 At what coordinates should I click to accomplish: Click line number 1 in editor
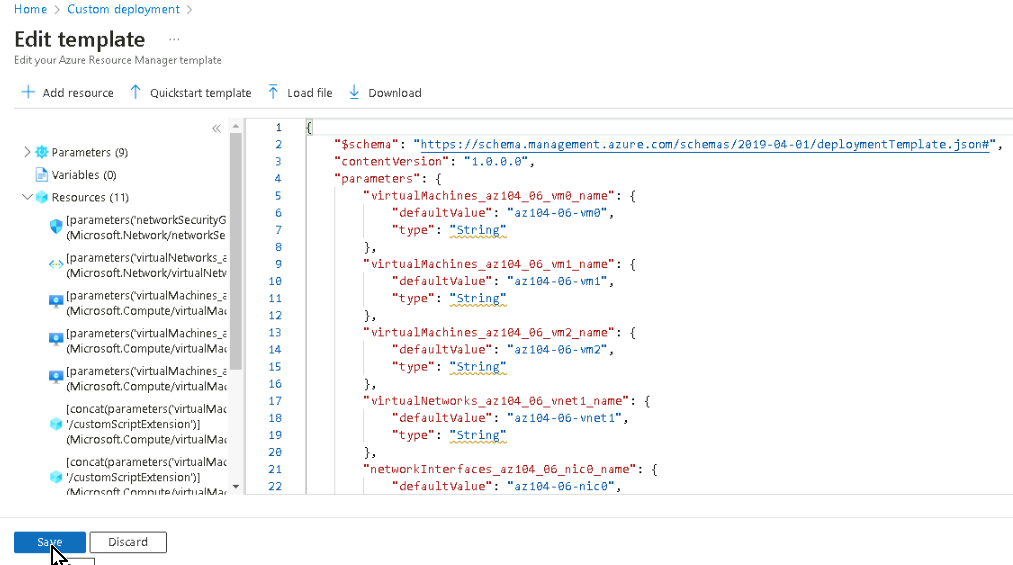[278, 127]
